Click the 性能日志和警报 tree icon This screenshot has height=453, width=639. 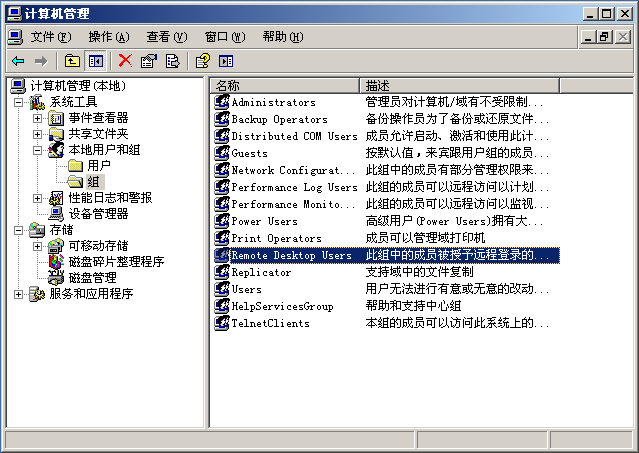point(56,198)
